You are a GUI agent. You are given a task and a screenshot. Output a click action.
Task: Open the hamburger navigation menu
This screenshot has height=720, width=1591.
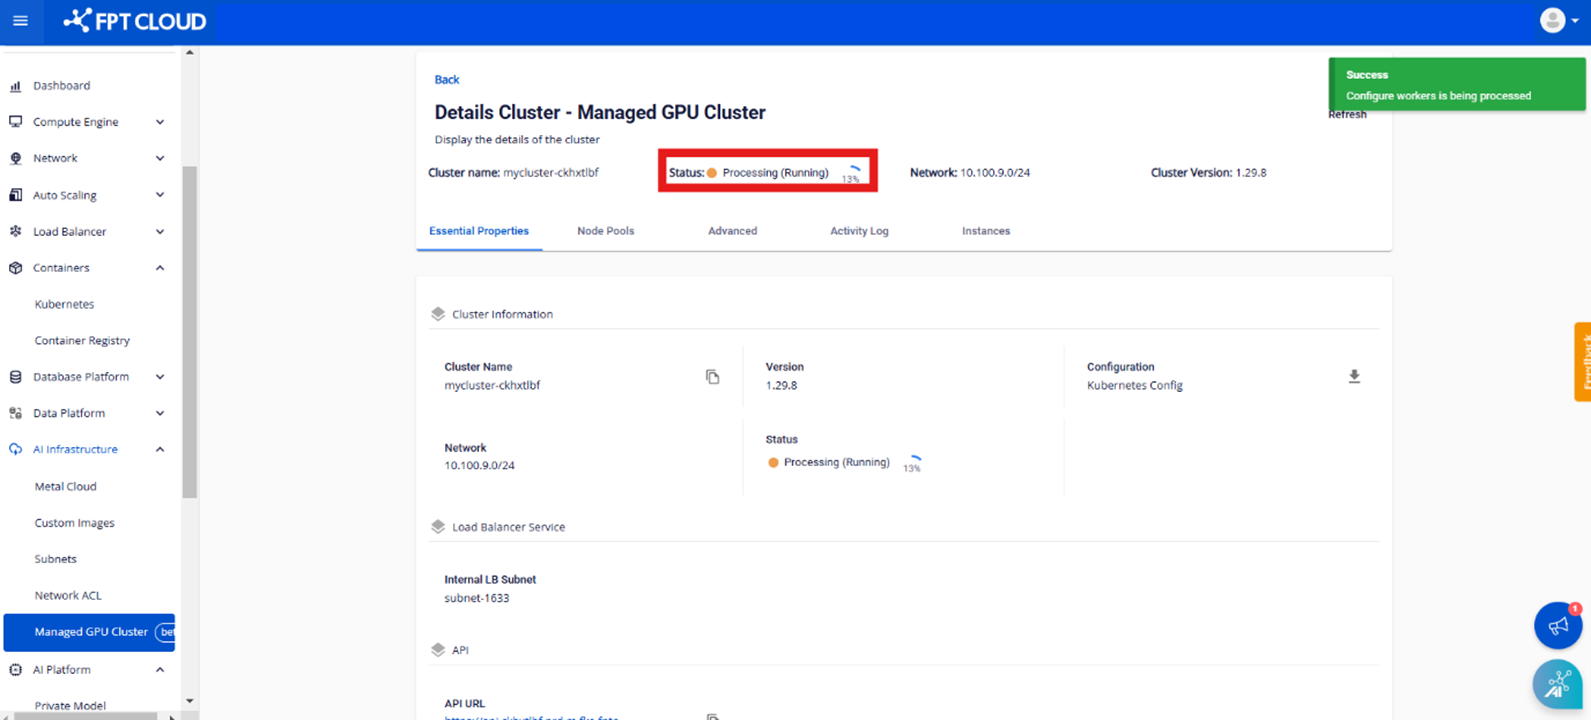click(x=20, y=21)
